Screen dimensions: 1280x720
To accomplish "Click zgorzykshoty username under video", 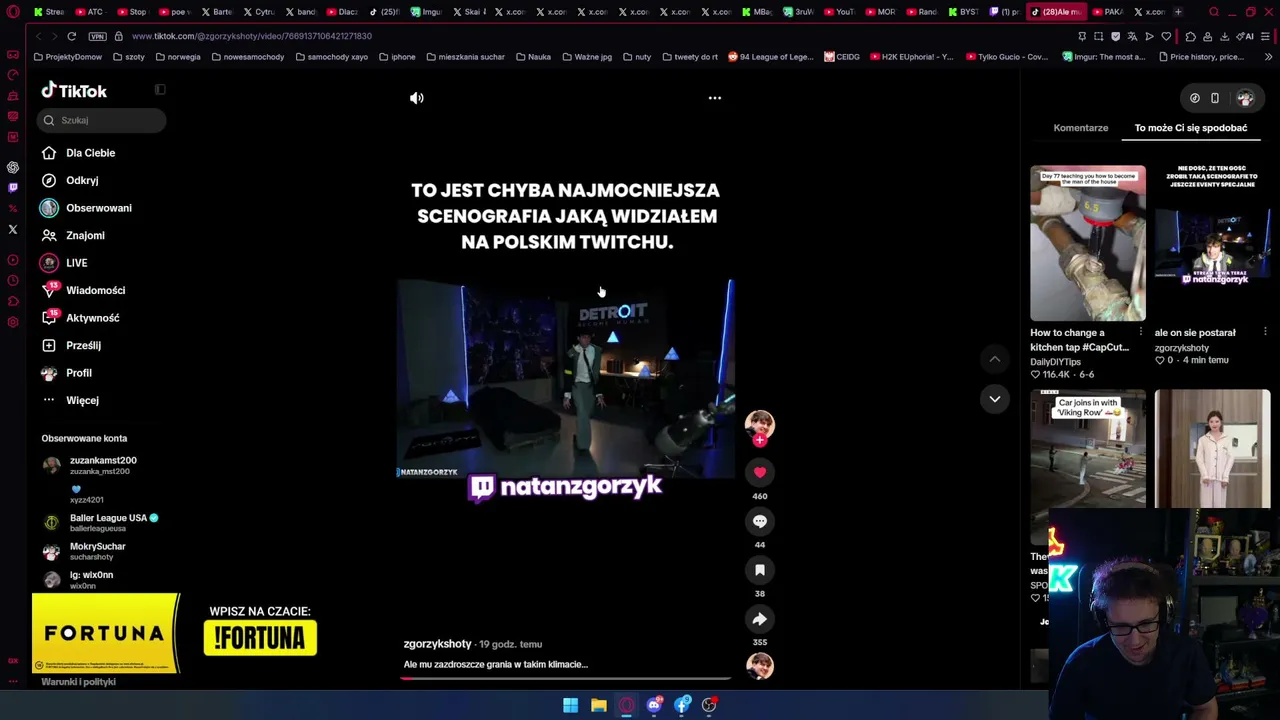I will [437, 644].
